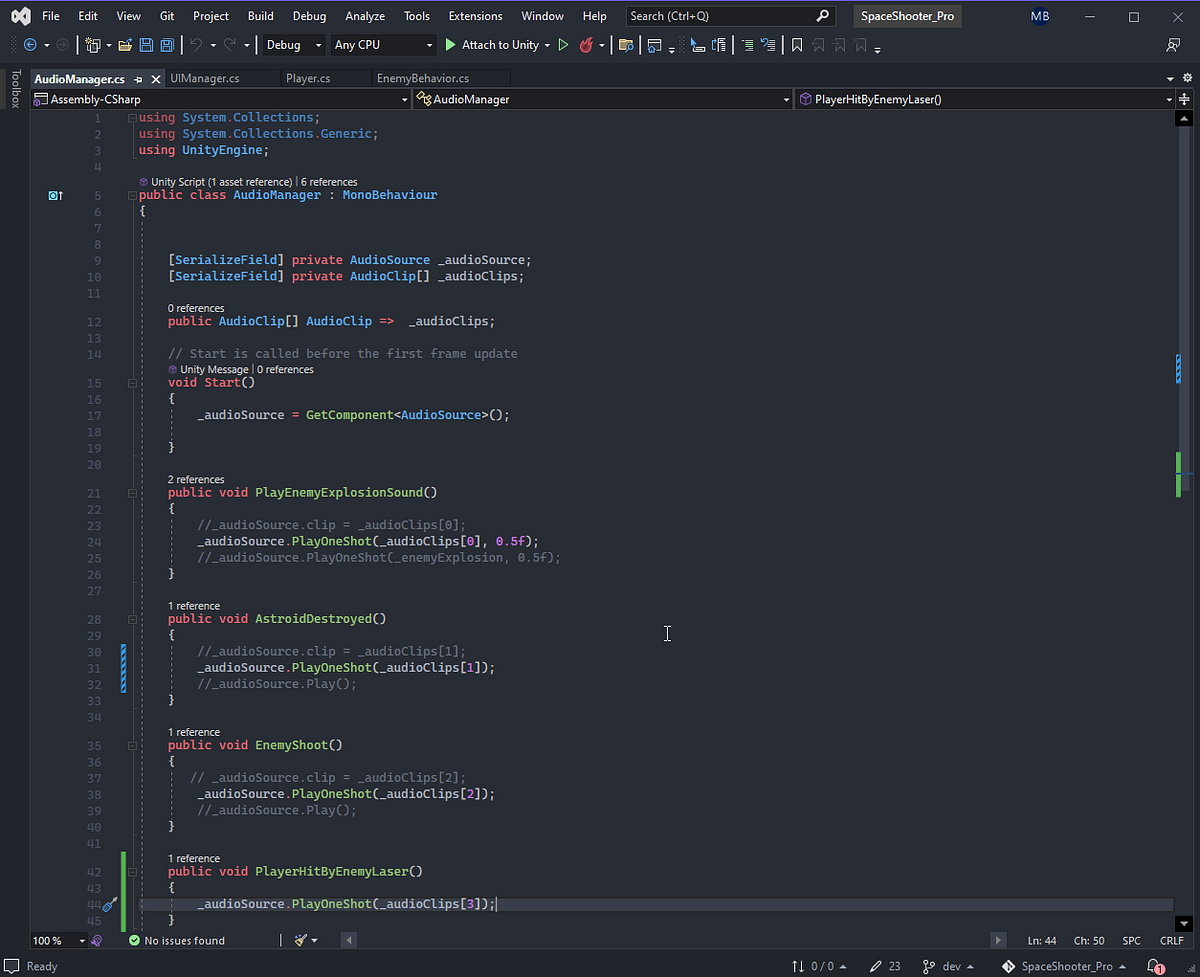Click the horizontal scrollbar right arrow
The image size is (1200, 977).
click(998, 940)
